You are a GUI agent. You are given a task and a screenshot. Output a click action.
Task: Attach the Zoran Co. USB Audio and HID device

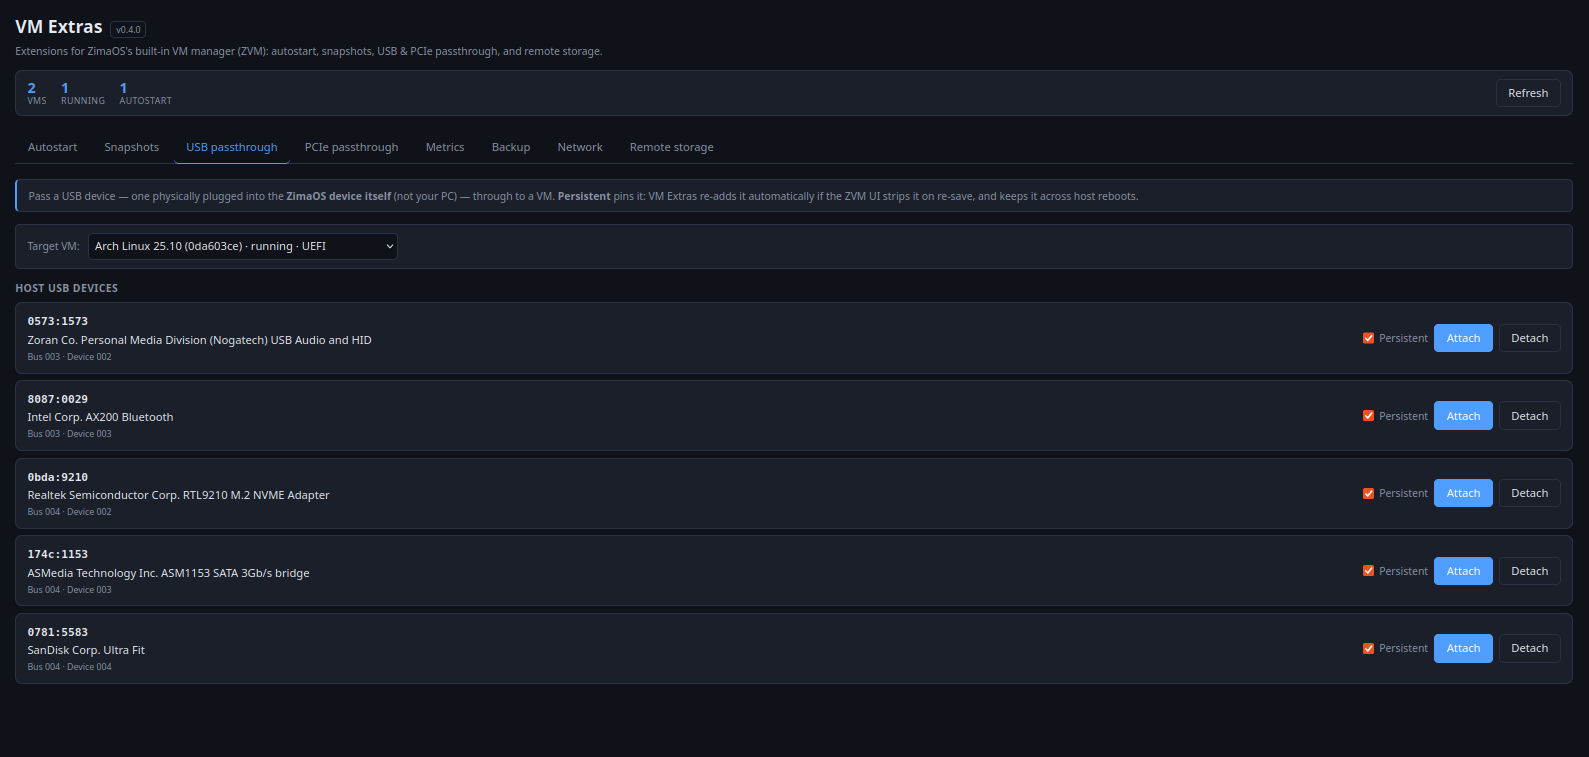[x=1463, y=338]
